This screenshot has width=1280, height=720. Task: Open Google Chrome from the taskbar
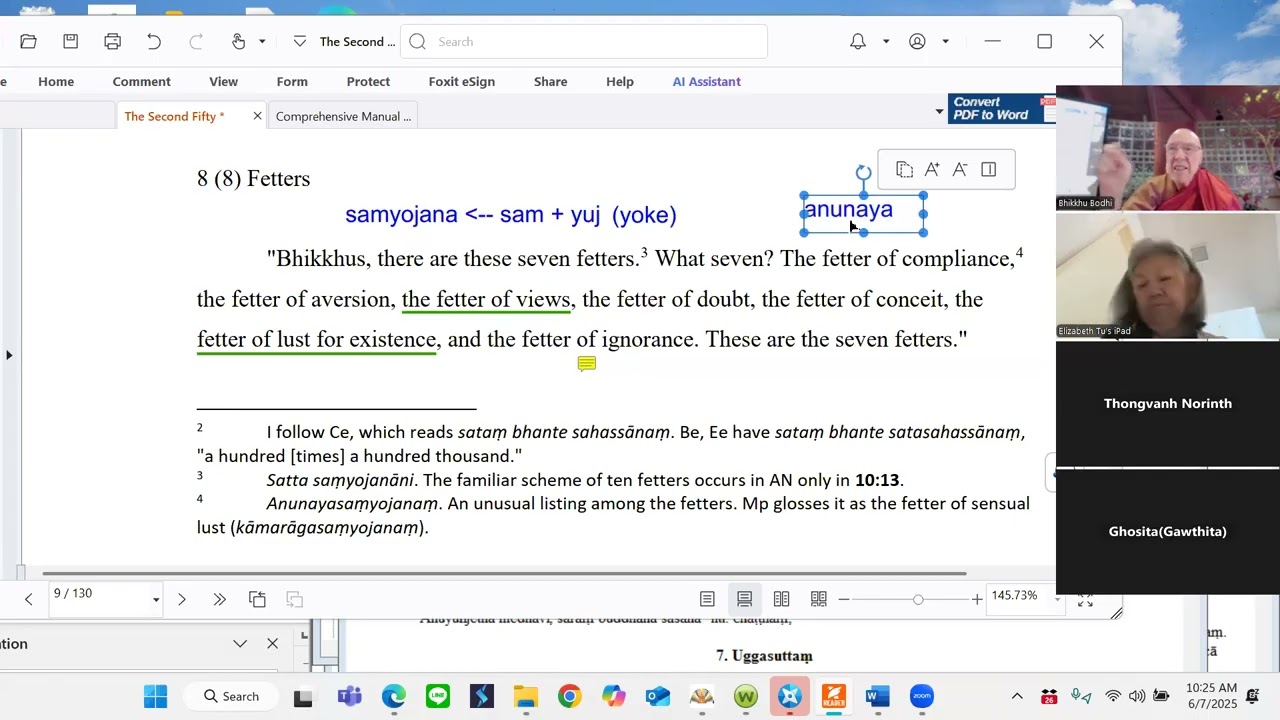point(569,696)
